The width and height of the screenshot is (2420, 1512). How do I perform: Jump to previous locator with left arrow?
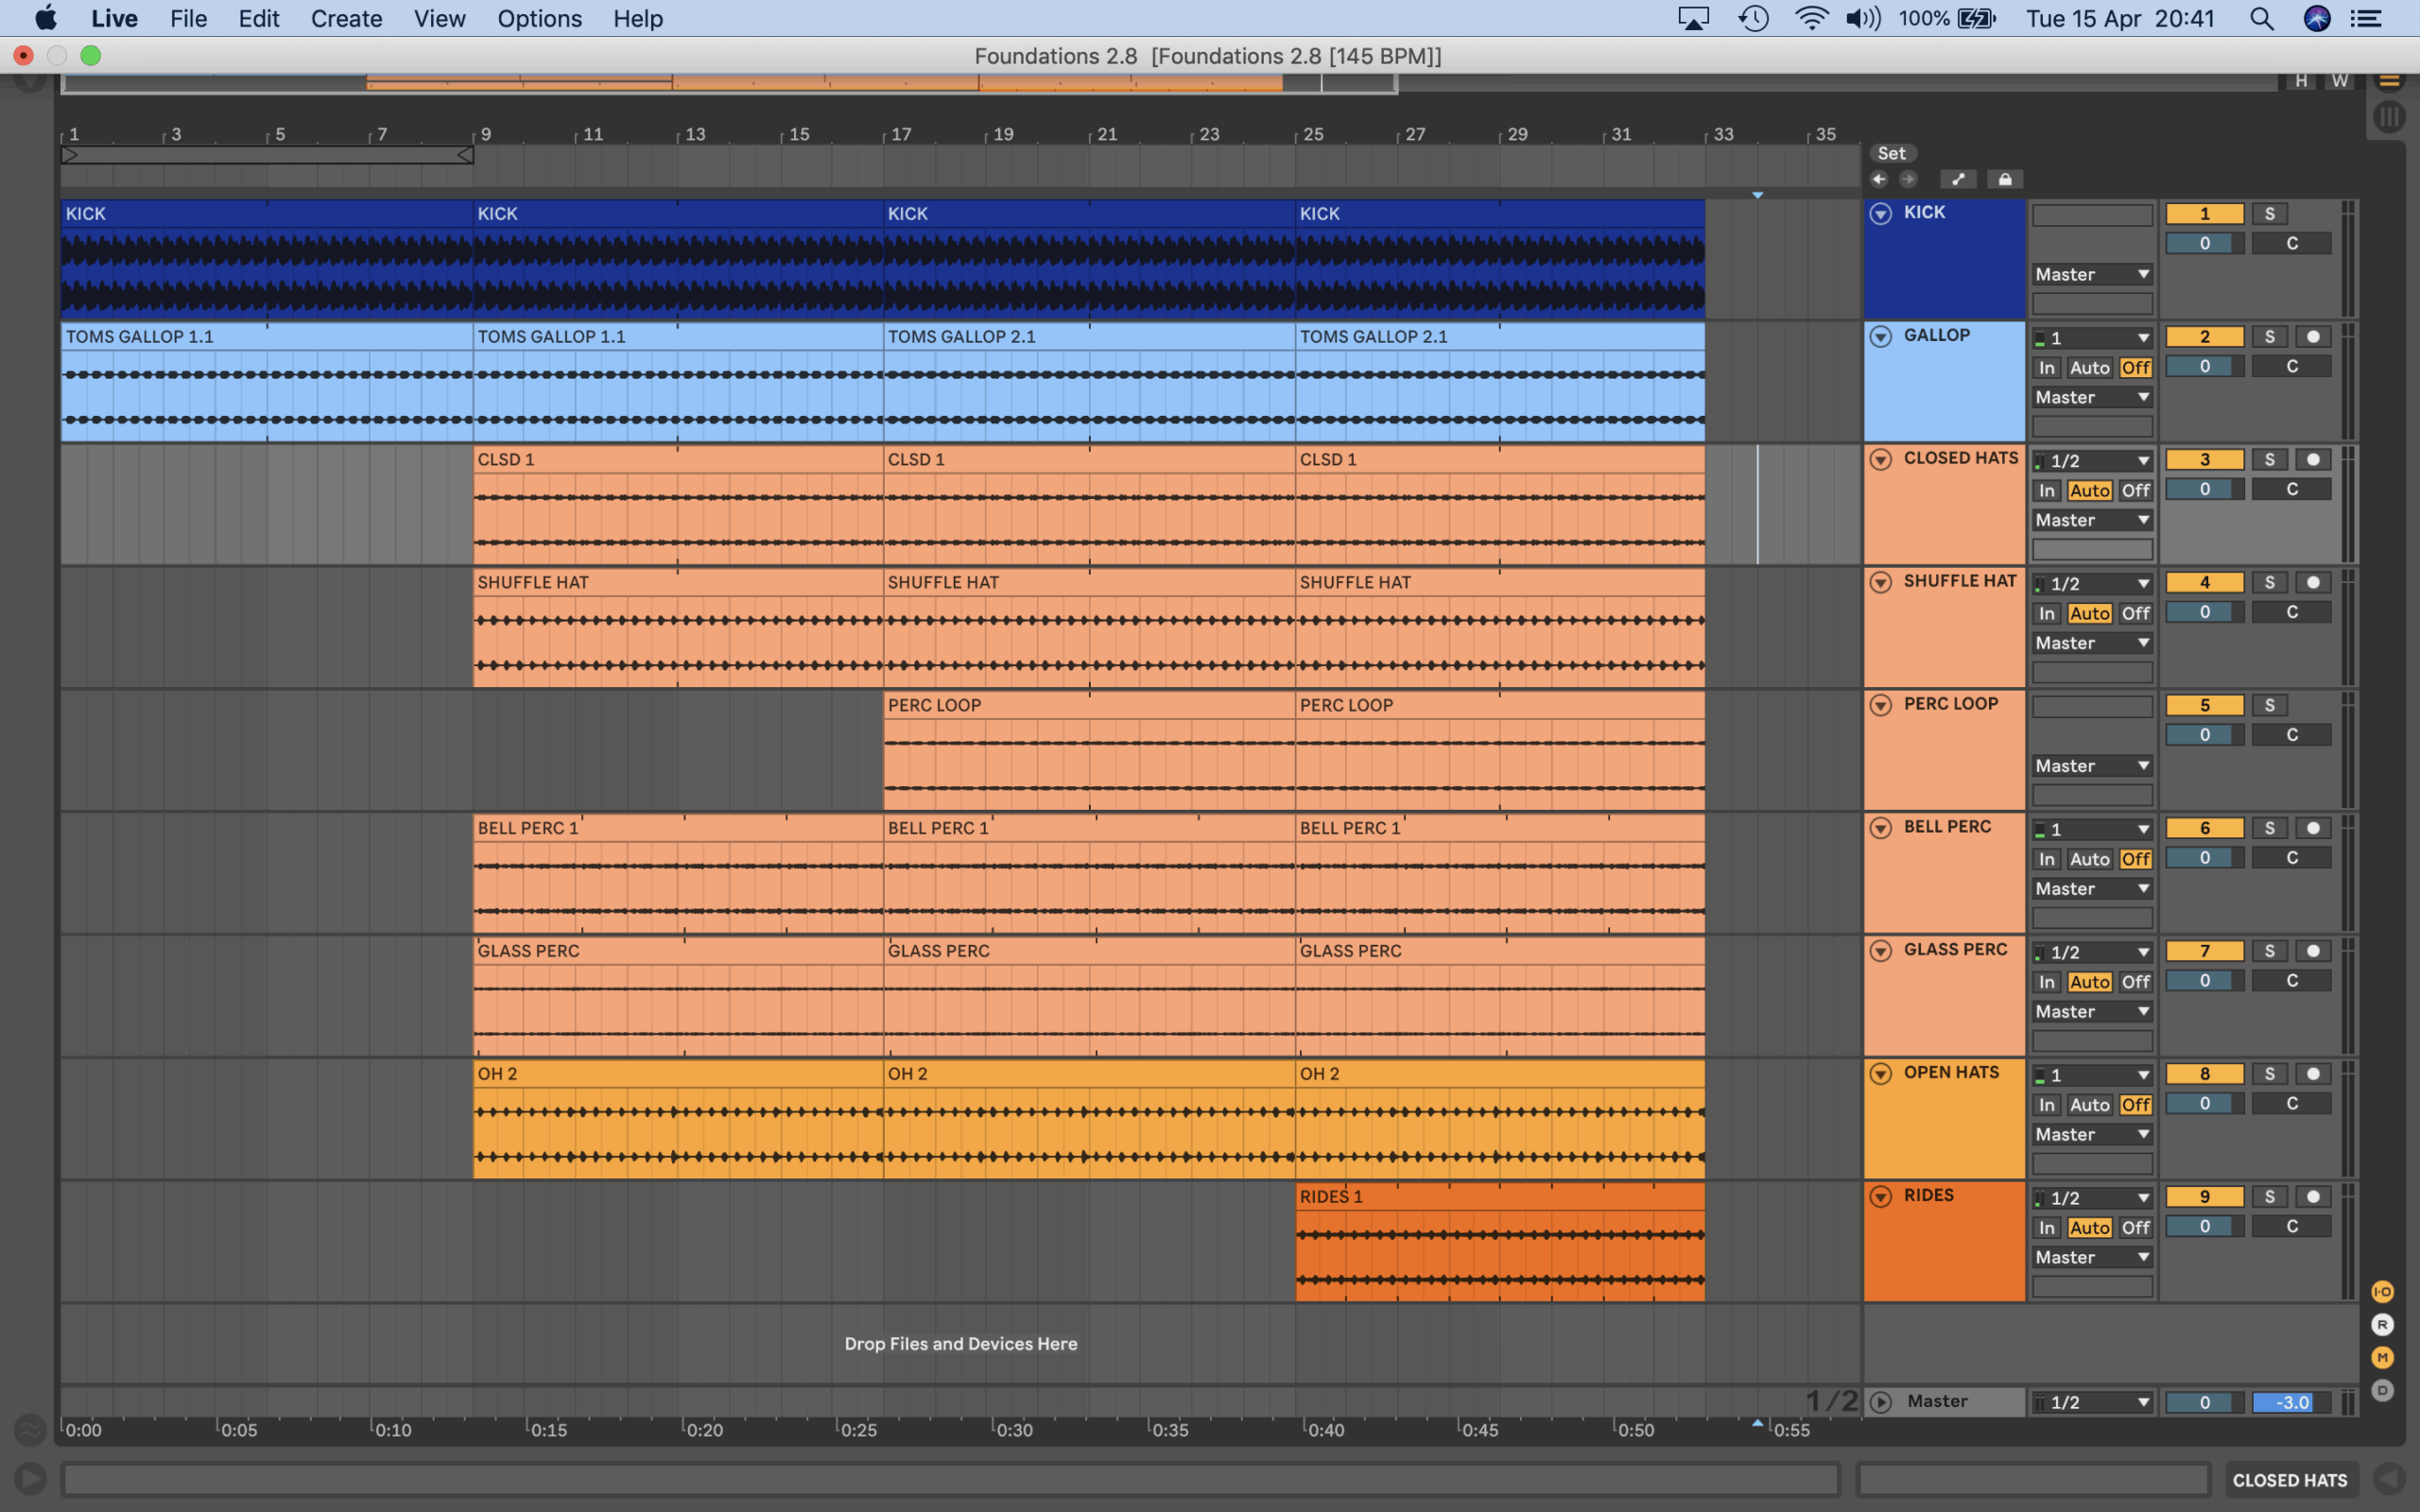point(1879,179)
